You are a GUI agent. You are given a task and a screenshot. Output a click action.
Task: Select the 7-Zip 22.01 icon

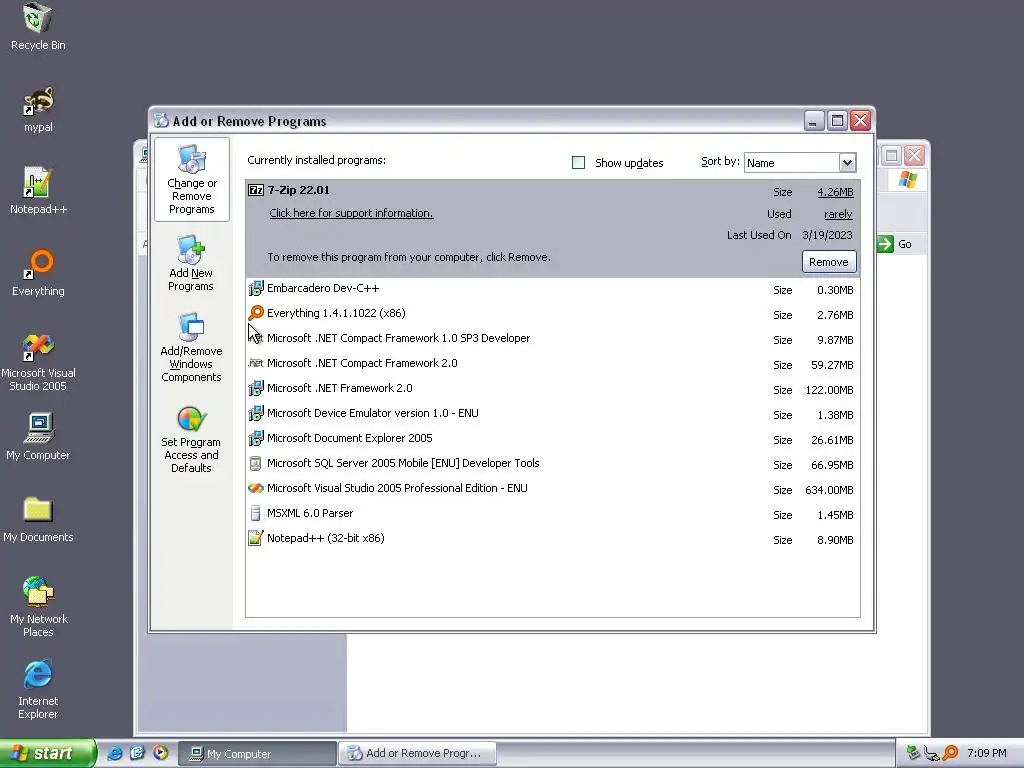point(255,190)
